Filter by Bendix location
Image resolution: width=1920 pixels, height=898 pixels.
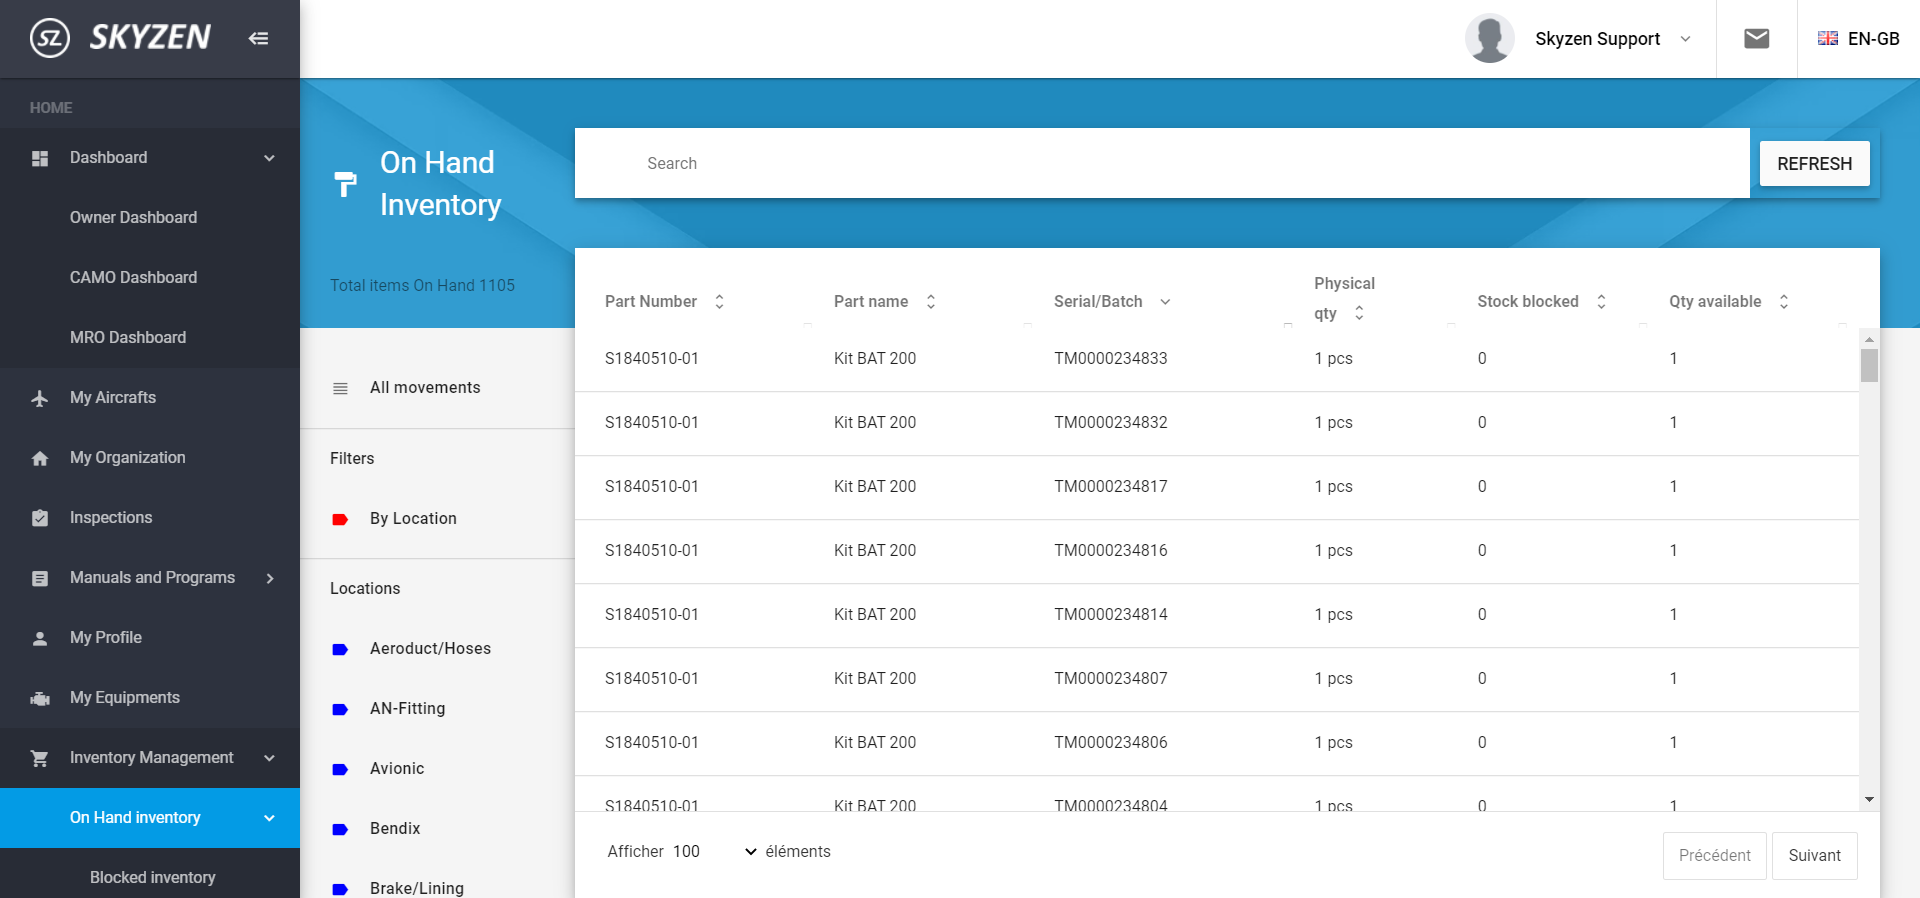point(395,828)
